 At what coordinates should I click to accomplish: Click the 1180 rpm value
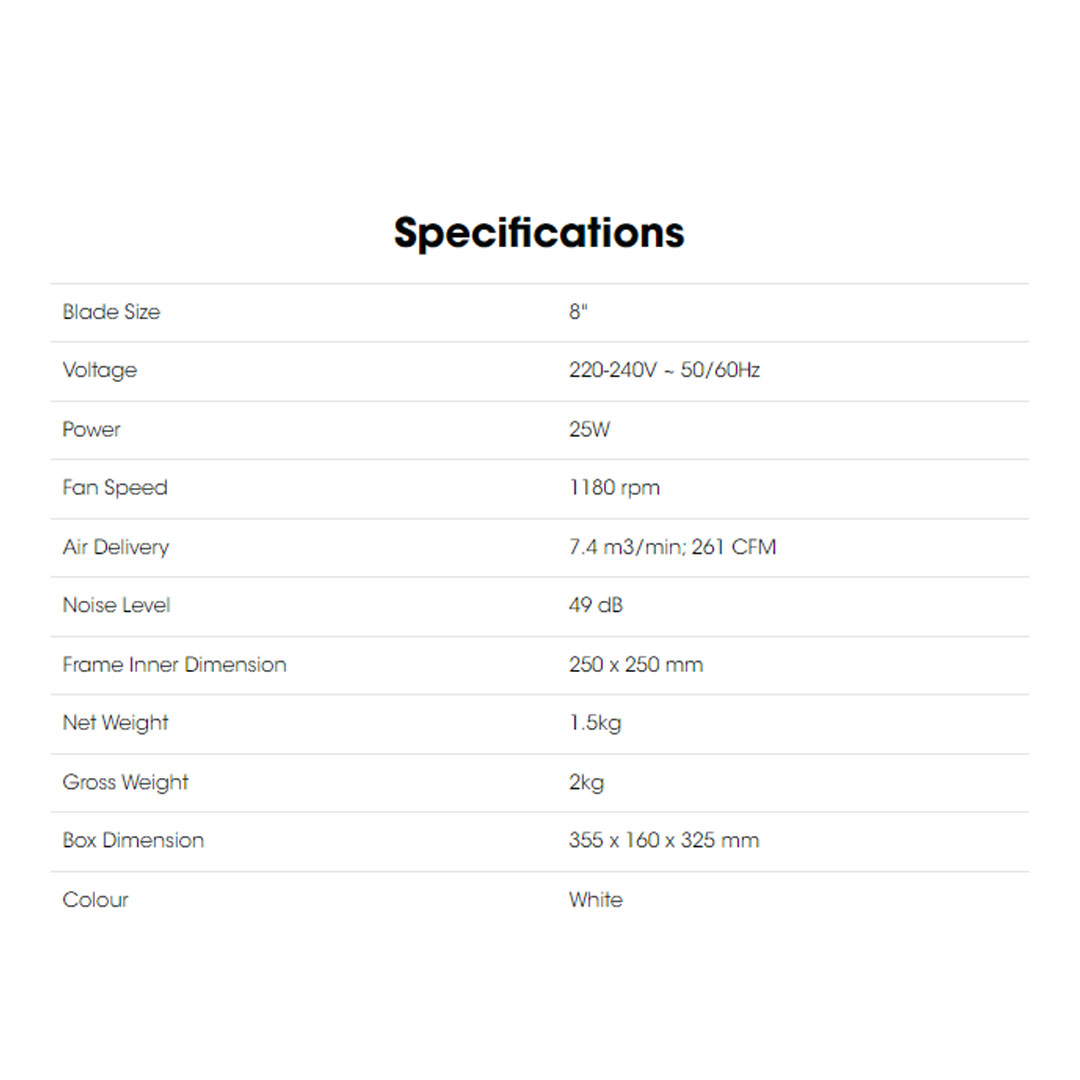[614, 488]
